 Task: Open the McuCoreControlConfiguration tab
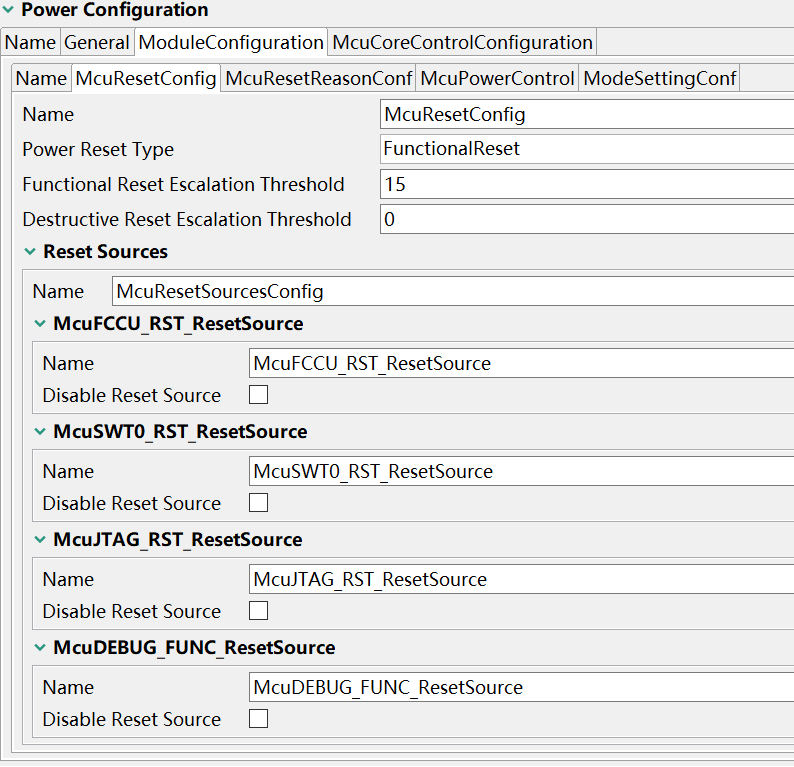462,42
